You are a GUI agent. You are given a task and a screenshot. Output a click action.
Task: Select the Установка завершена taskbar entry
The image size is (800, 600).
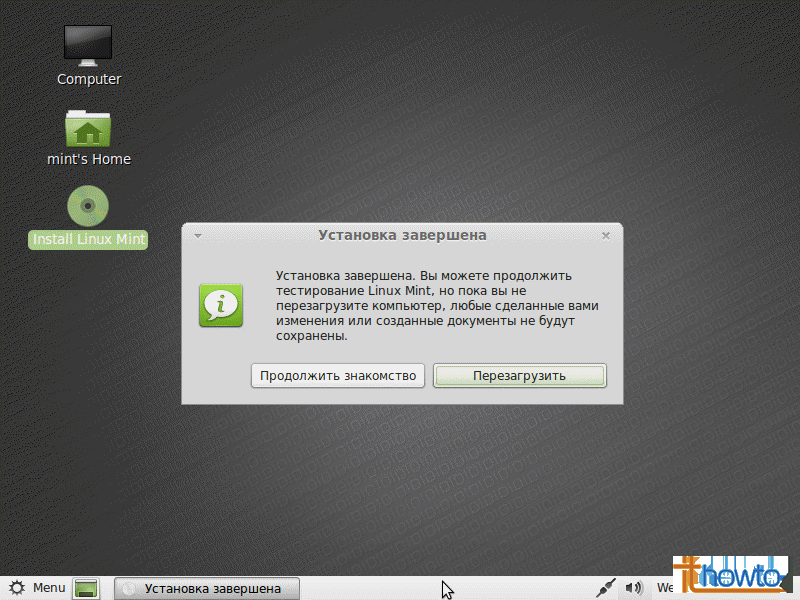coord(207,589)
